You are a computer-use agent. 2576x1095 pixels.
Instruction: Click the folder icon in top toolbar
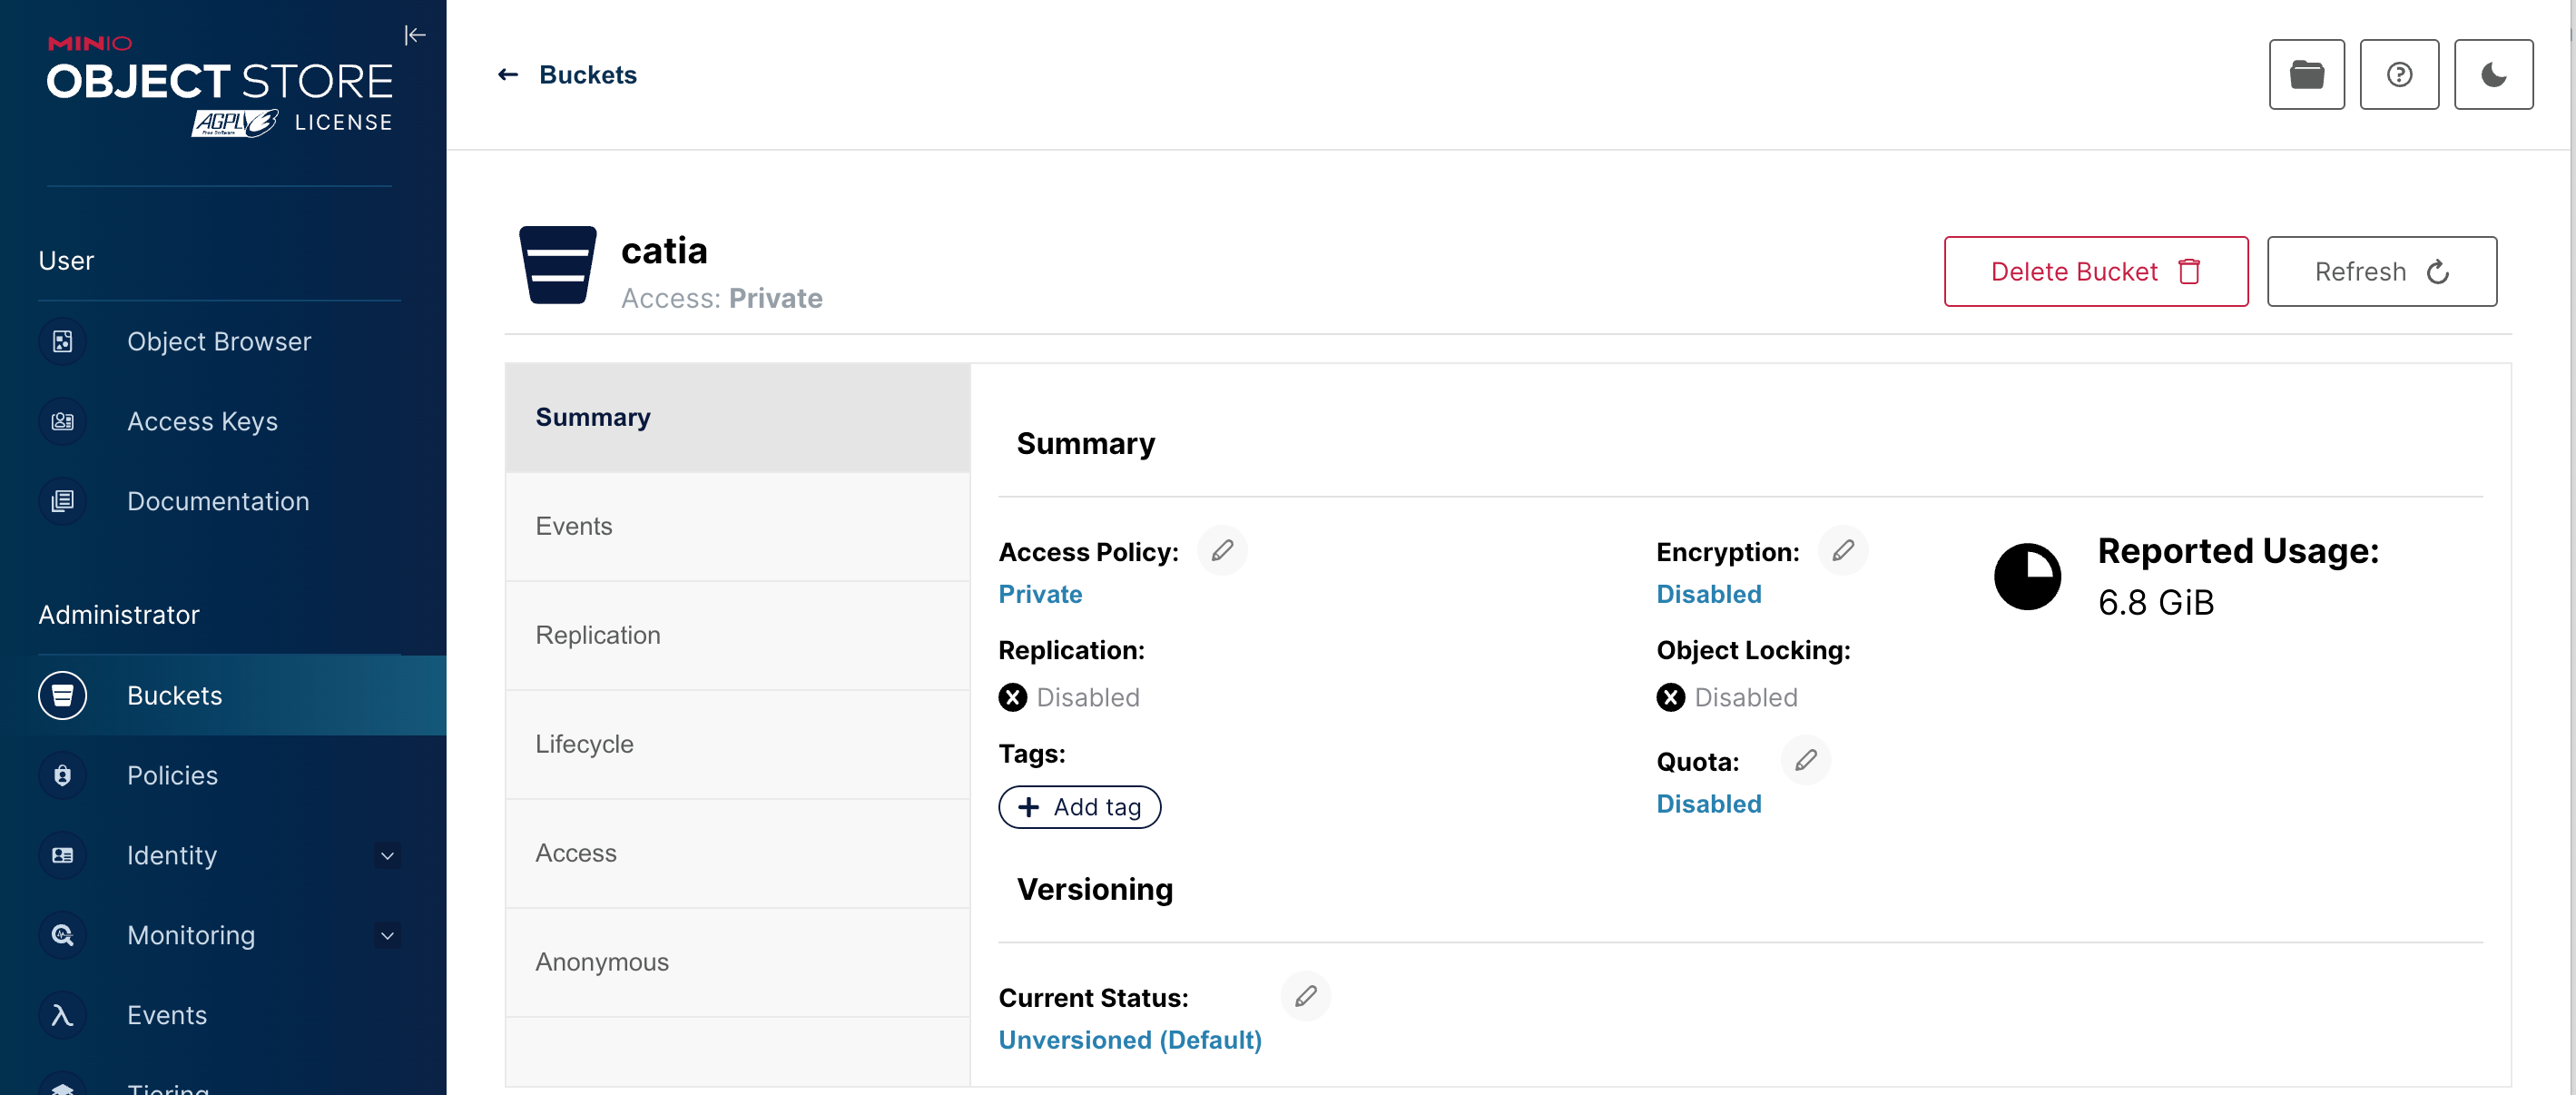(2306, 75)
